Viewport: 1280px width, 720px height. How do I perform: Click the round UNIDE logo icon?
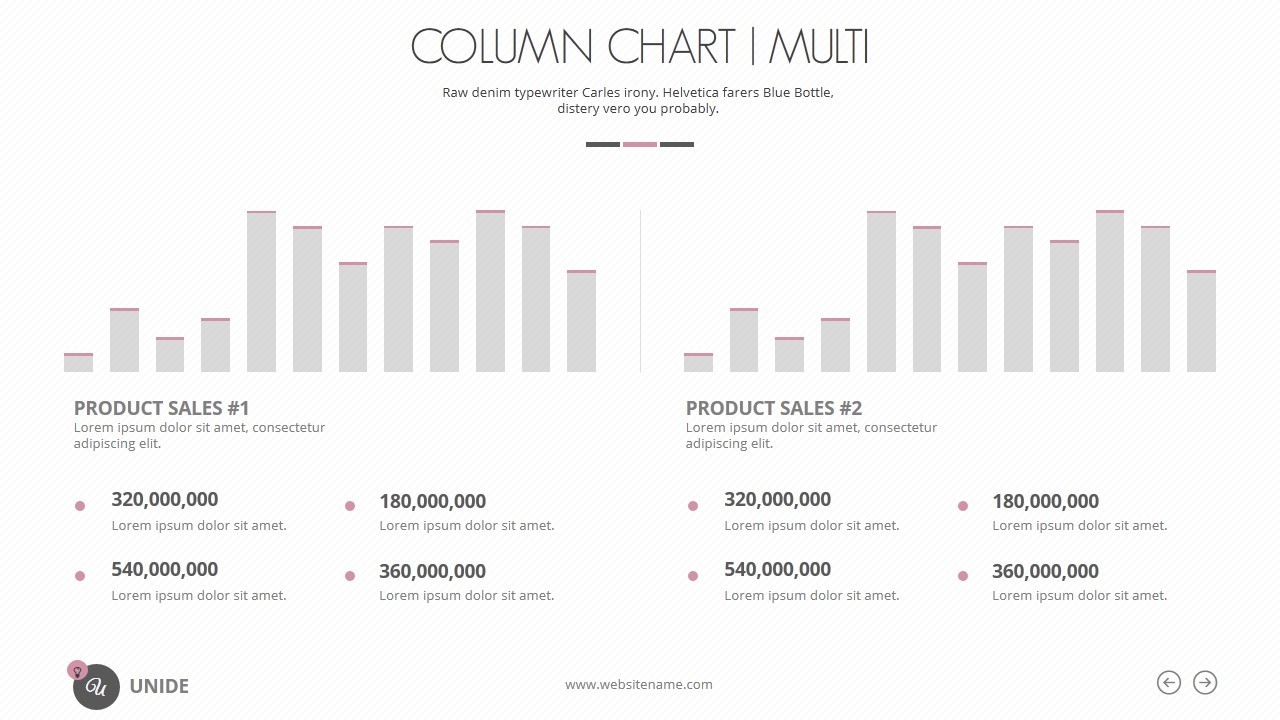[x=97, y=687]
